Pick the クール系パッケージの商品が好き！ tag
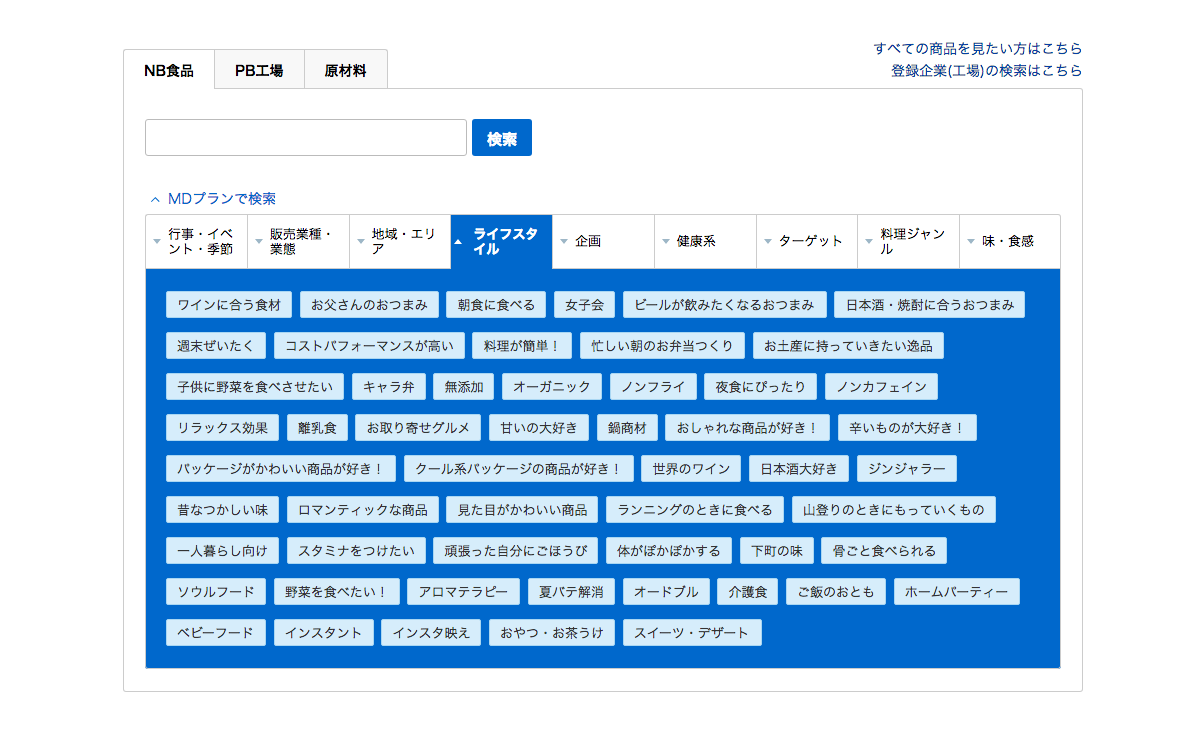 (518, 469)
